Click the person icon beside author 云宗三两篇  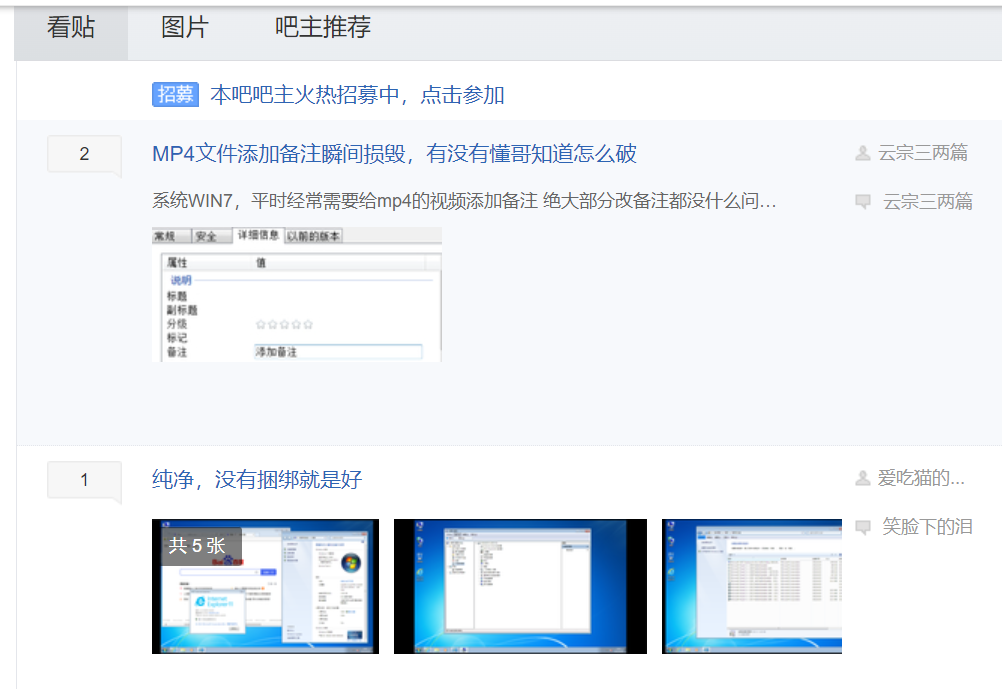click(x=863, y=153)
